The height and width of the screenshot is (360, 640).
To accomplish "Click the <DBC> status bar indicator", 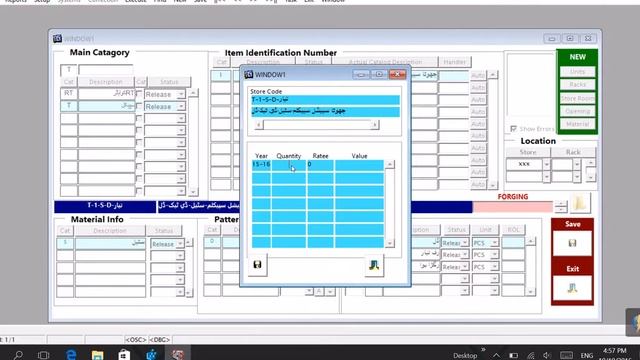I will pos(160,340).
